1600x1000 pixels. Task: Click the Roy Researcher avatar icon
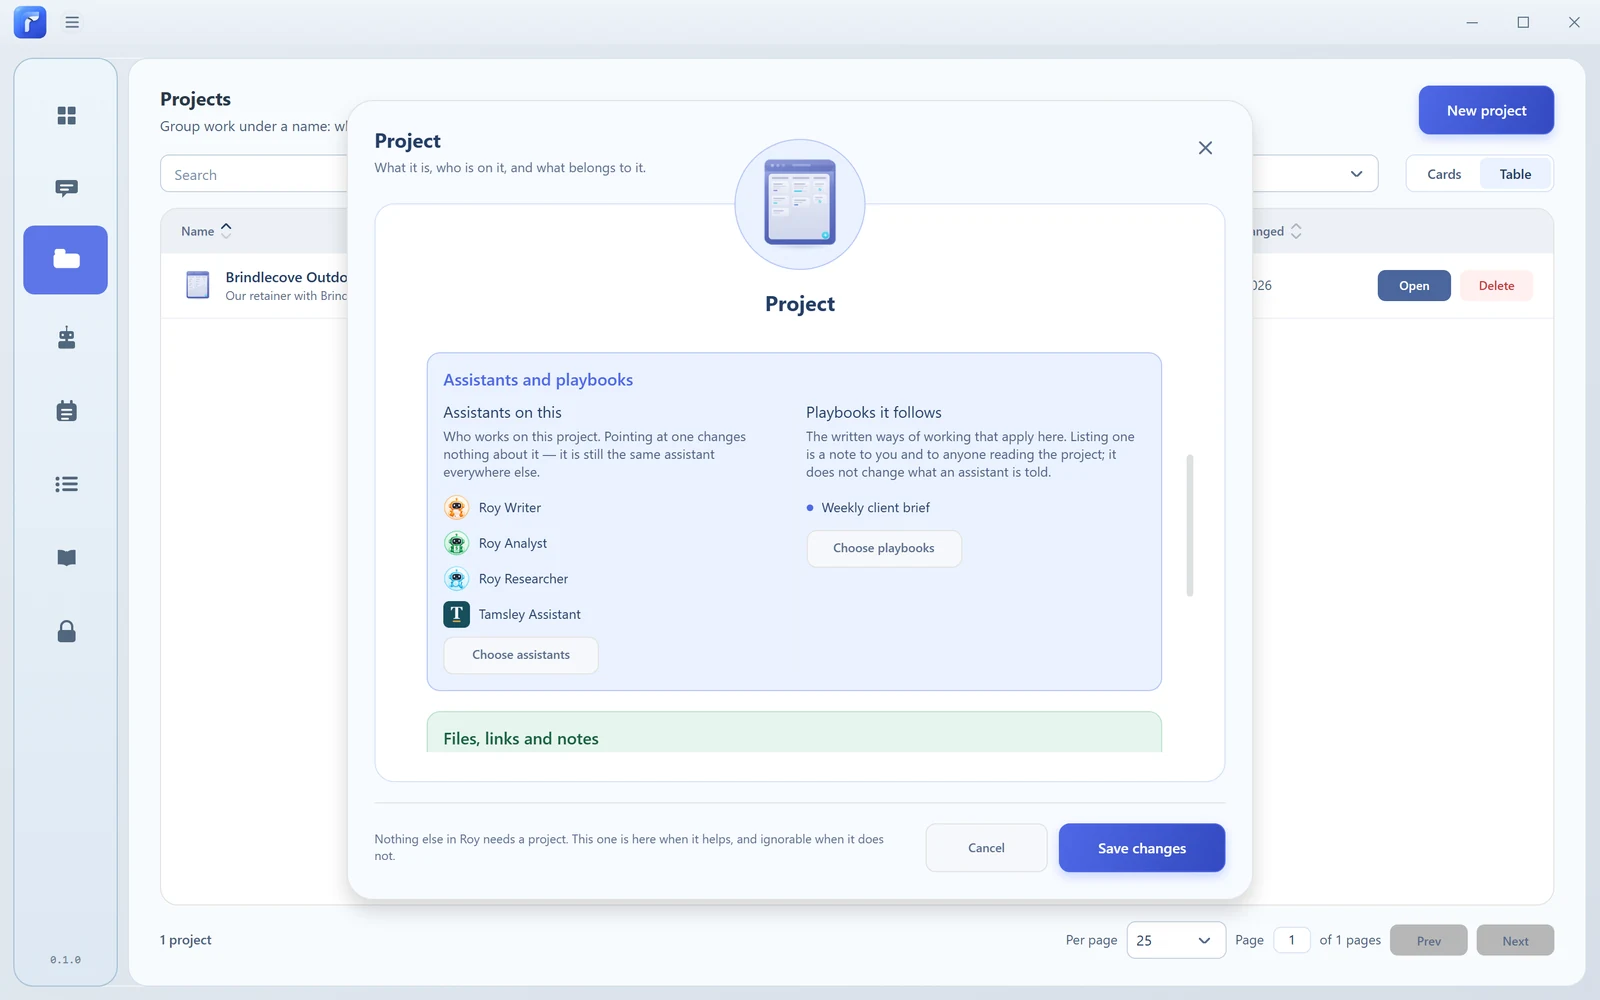click(x=456, y=579)
